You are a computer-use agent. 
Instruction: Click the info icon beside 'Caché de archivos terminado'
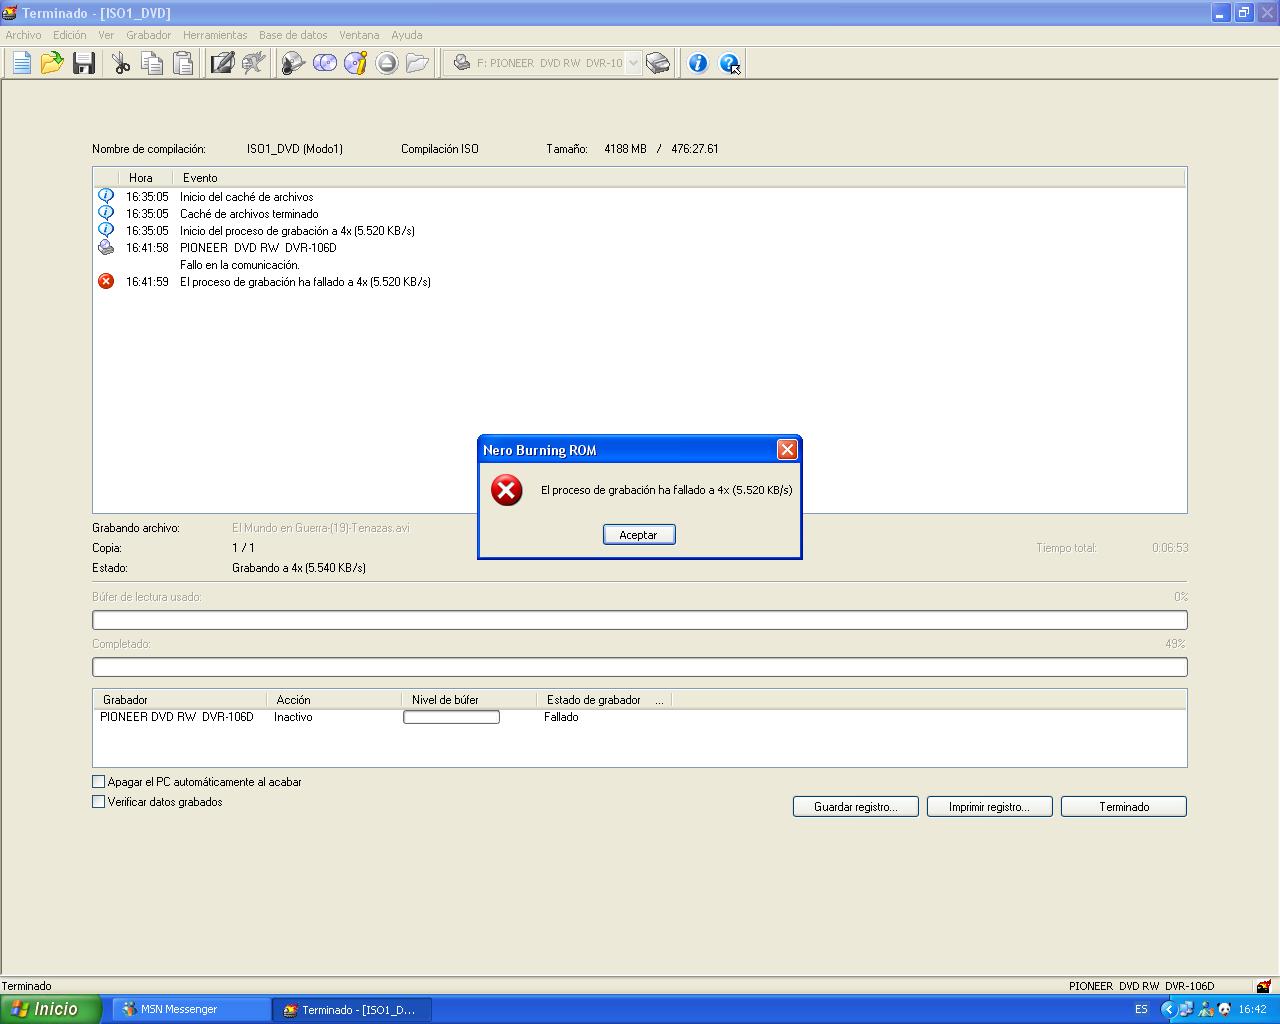click(106, 213)
